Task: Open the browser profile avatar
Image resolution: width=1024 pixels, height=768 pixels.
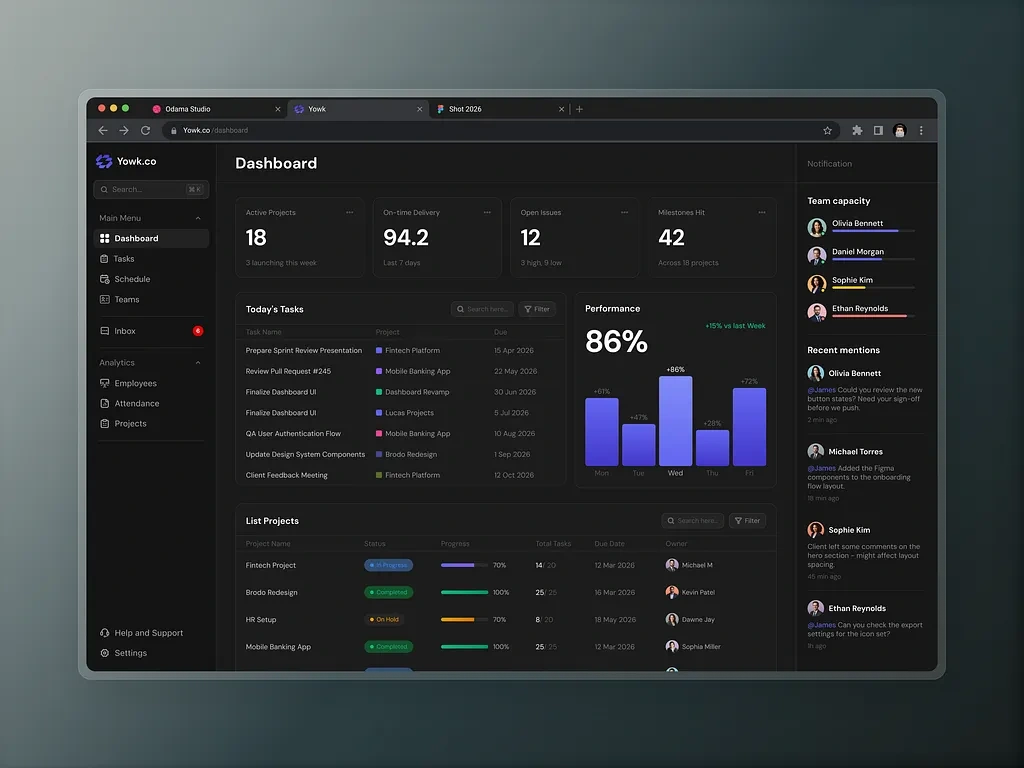Action: 900,131
